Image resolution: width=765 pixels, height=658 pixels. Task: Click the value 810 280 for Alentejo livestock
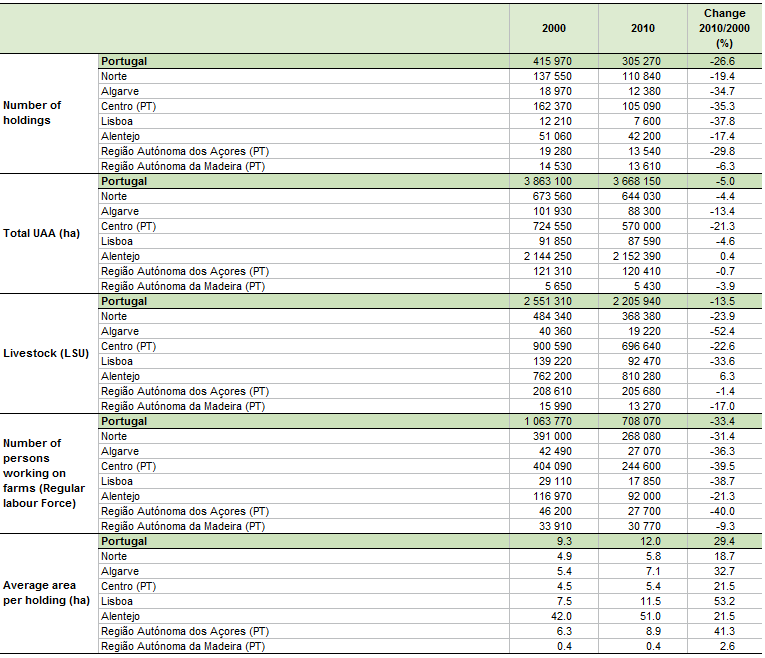coord(641,377)
